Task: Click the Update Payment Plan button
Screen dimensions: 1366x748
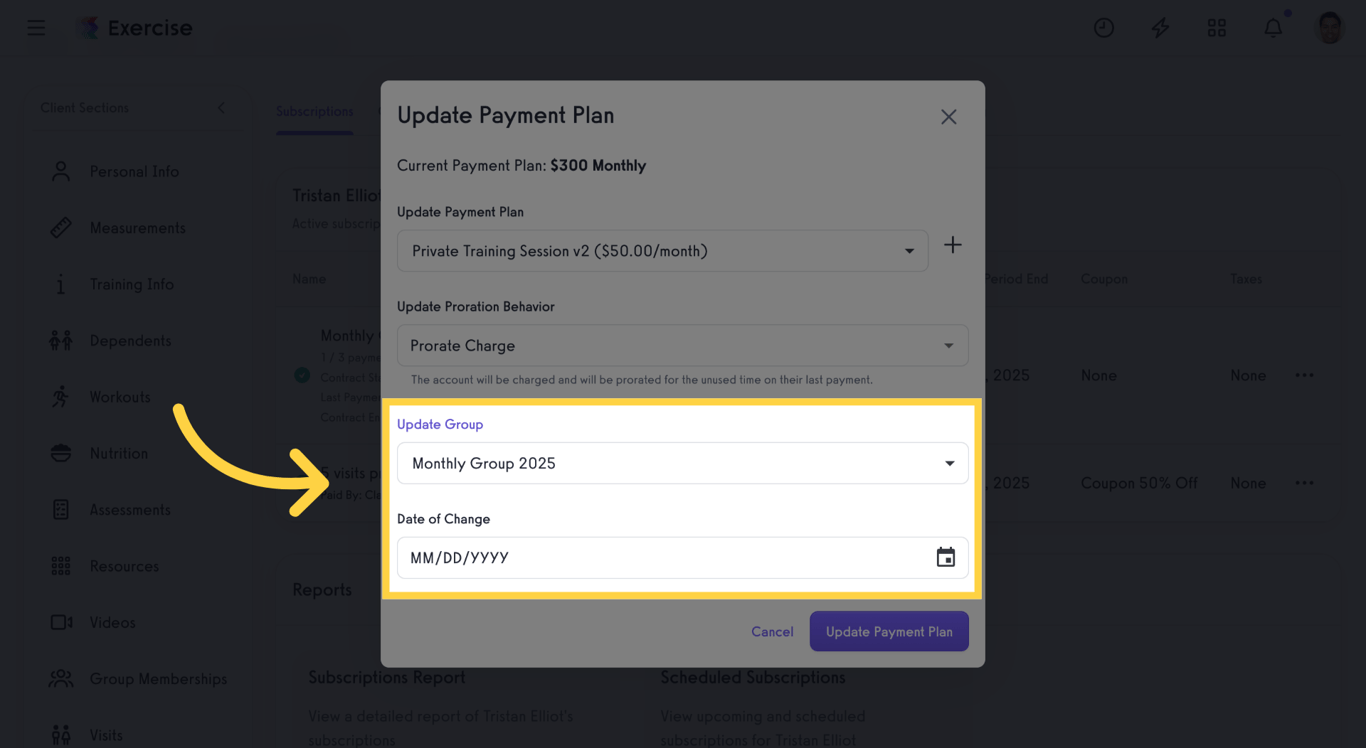Action: pyautogui.click(x=889, y=632)
